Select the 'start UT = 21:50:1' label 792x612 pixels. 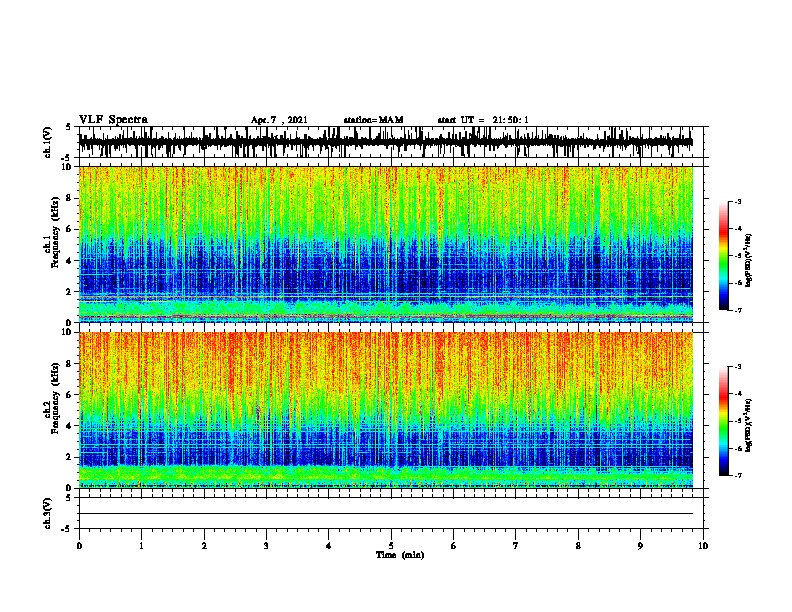[483, 120]
